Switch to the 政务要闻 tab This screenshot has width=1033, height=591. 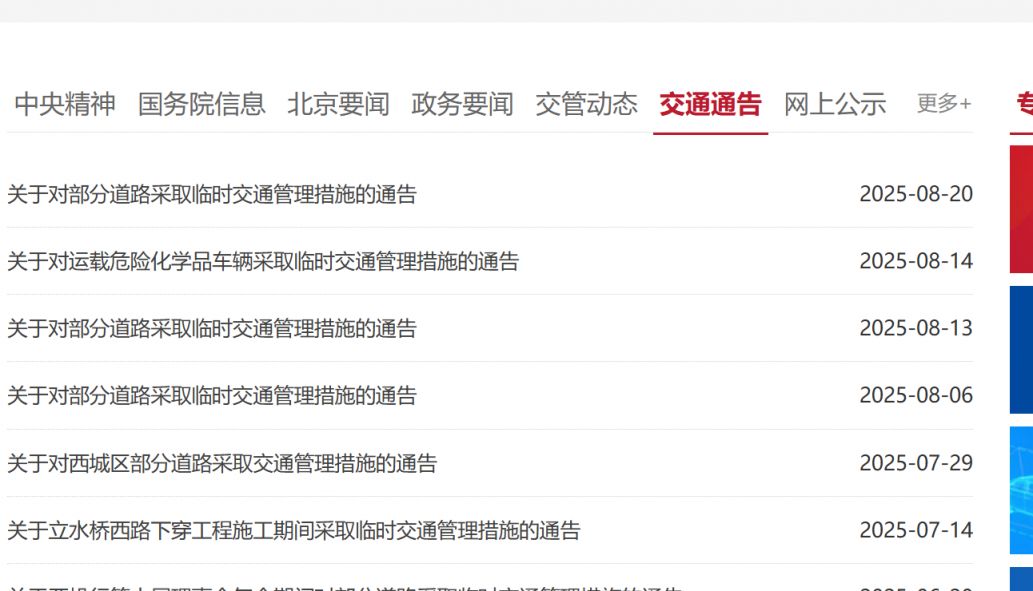pos(462,104)
